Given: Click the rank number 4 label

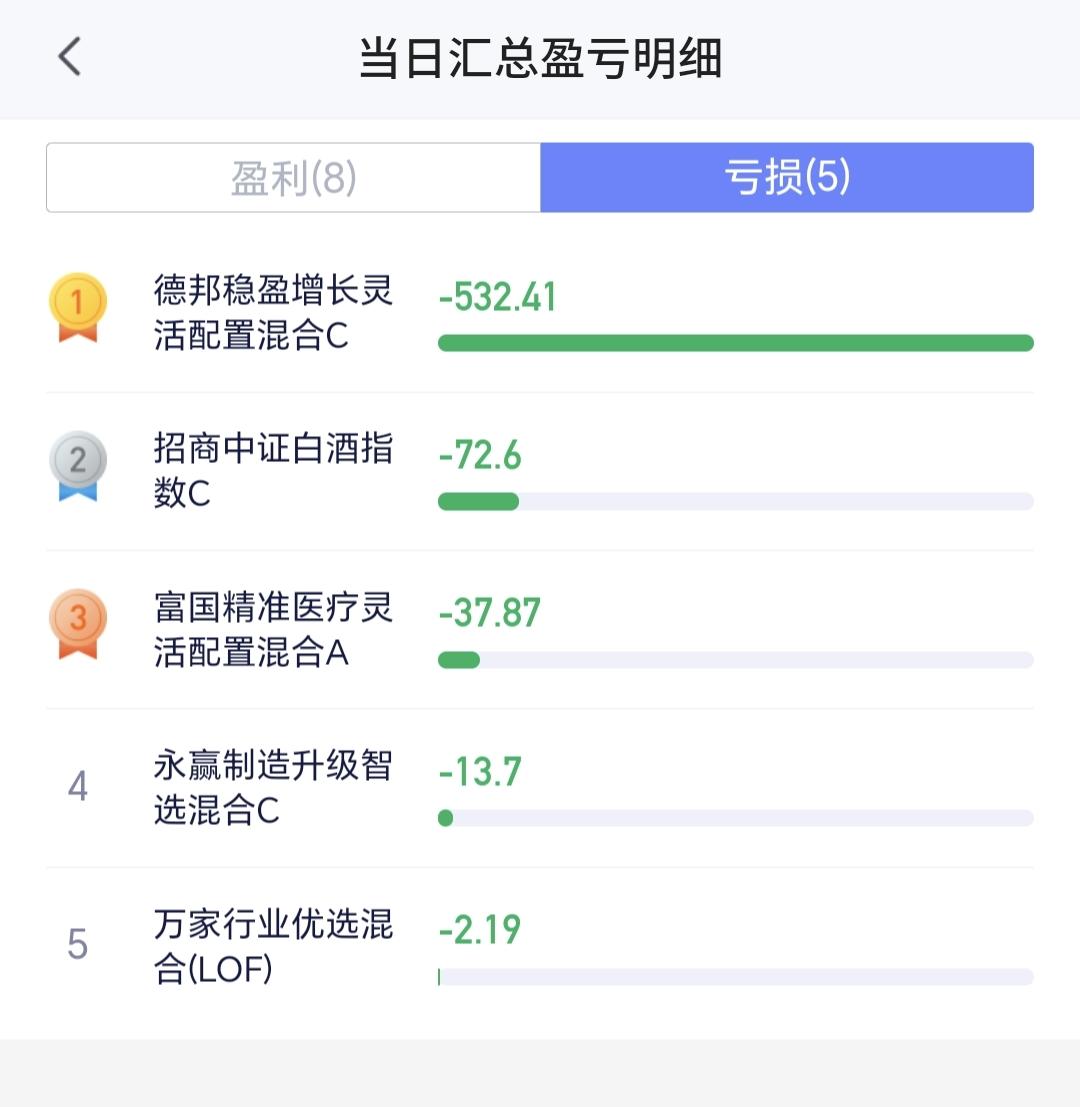Looking at the screenshot, I should tap(78, 786).
